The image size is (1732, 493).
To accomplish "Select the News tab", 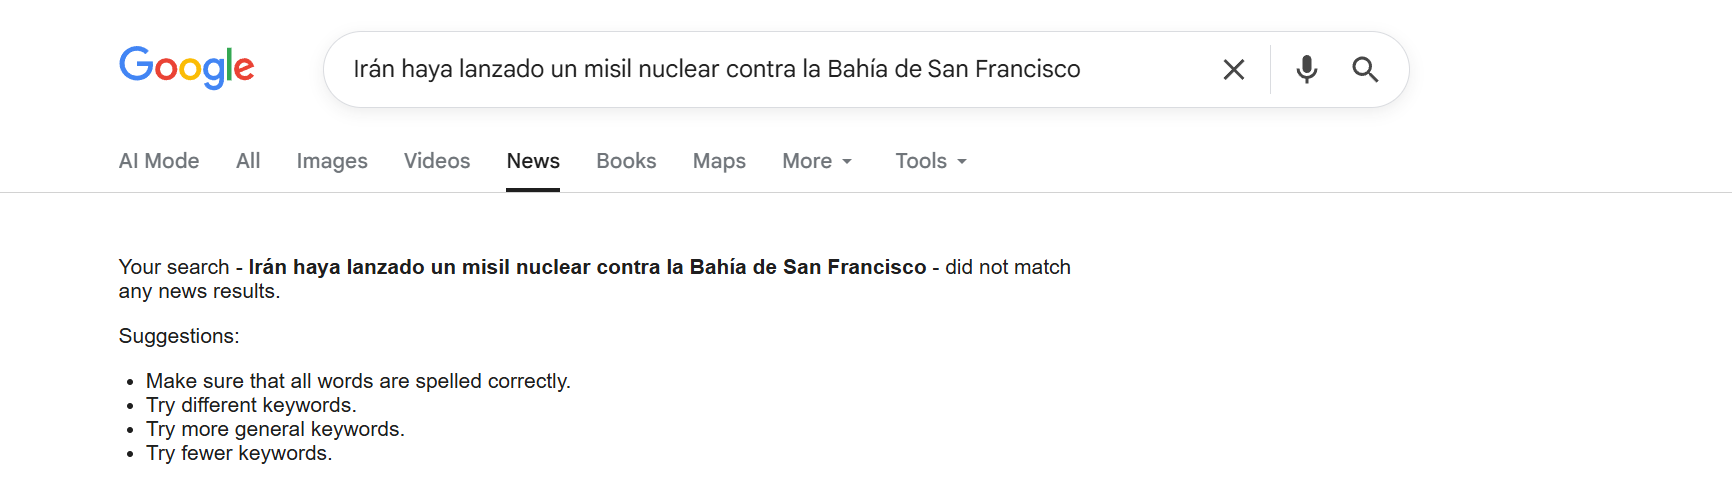I will tap(533, 161).
